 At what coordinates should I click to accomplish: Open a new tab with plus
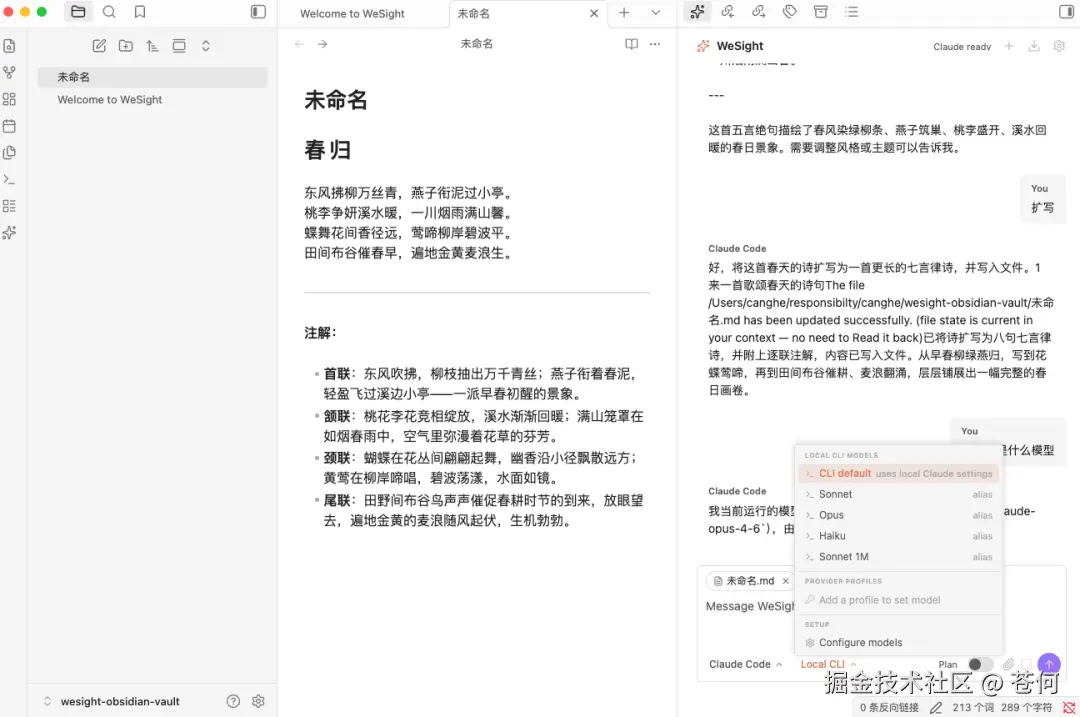click(624, 12)
